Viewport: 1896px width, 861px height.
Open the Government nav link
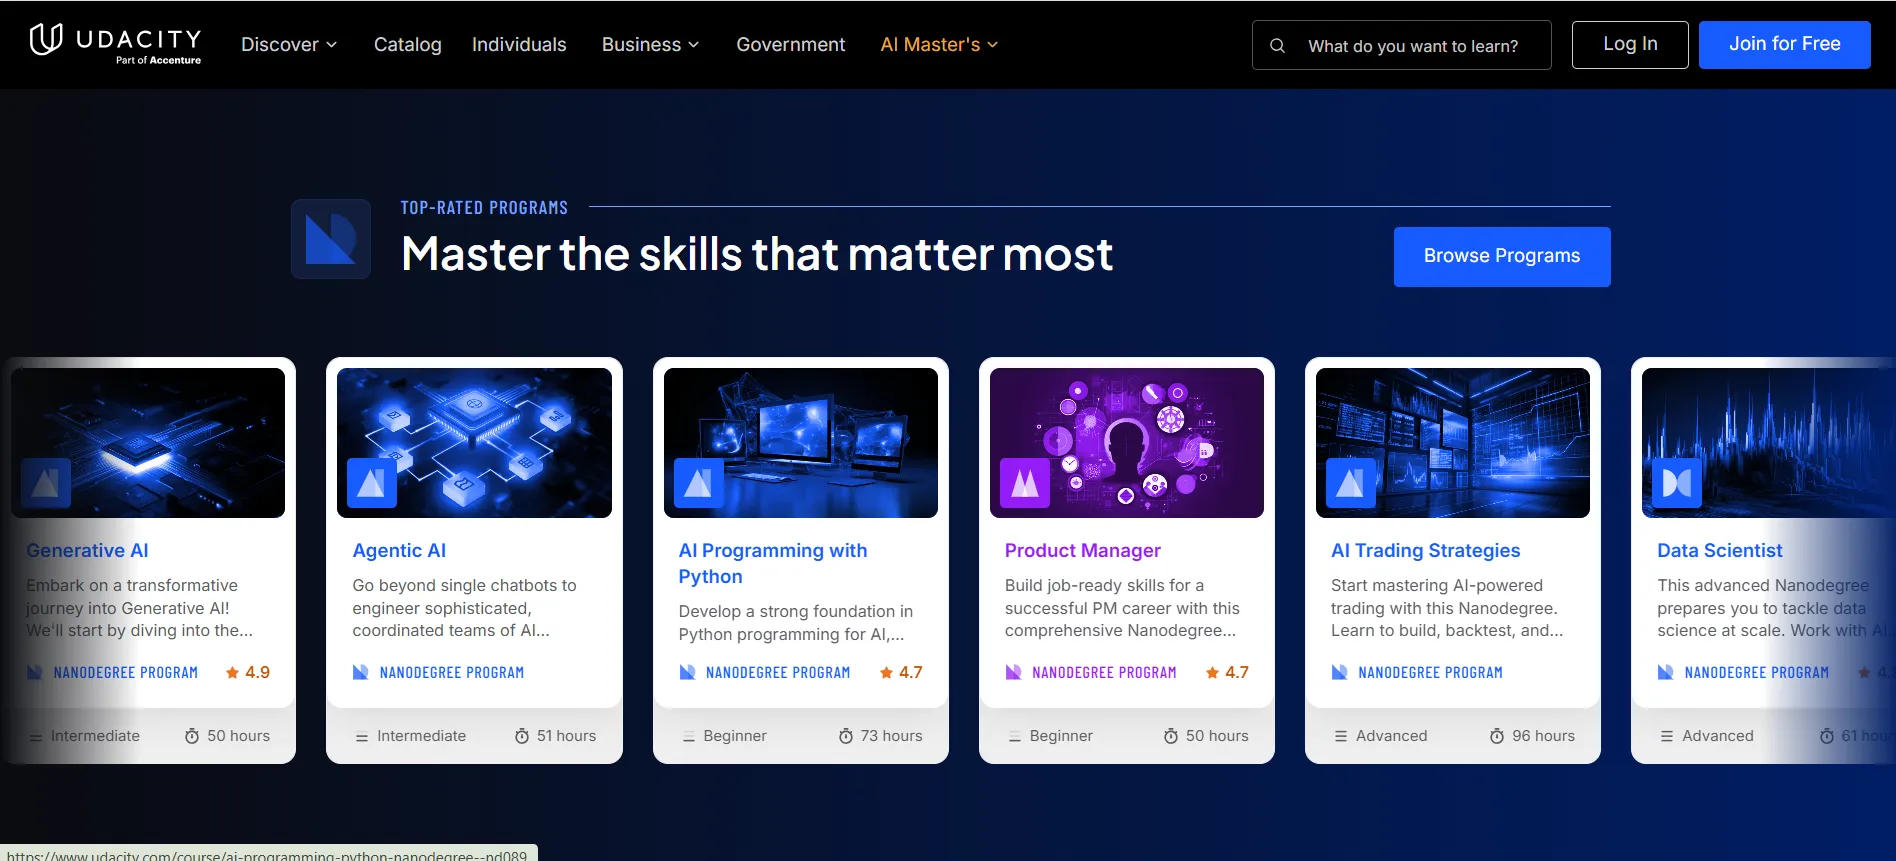[x=791, y=44]
